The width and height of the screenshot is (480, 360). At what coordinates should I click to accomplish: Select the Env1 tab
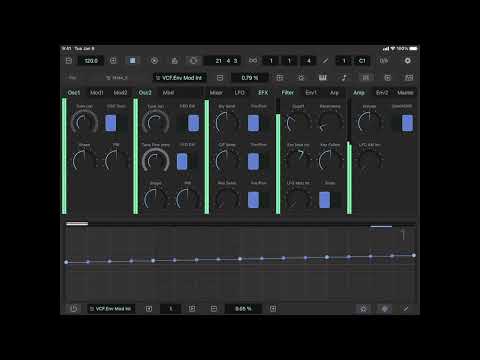point(311,93)
